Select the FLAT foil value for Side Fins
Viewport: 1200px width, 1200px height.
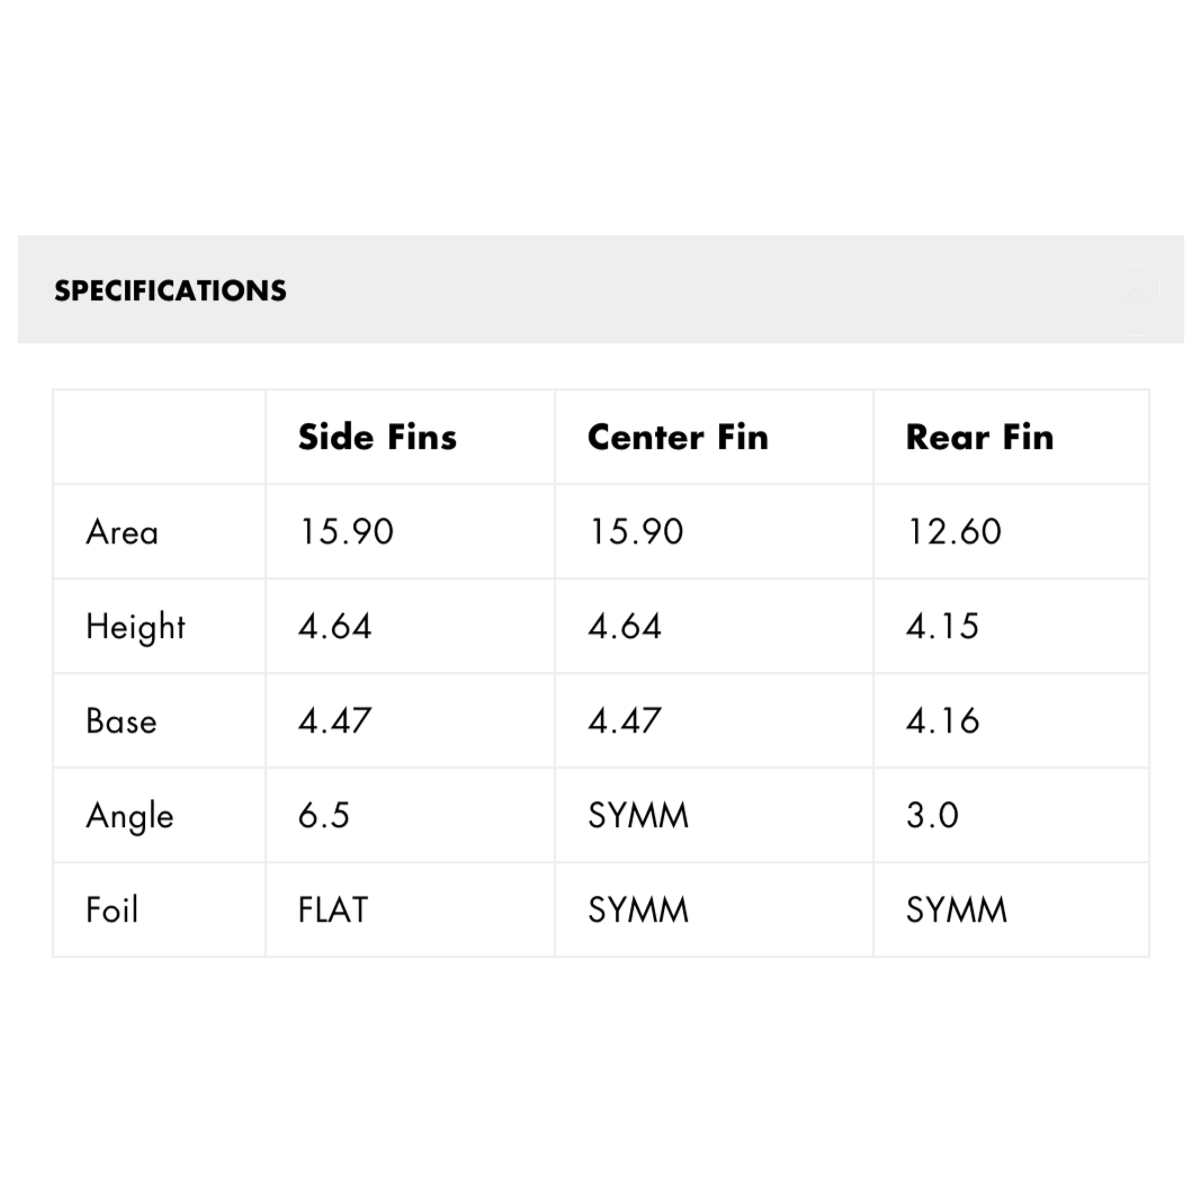(331, 909)
